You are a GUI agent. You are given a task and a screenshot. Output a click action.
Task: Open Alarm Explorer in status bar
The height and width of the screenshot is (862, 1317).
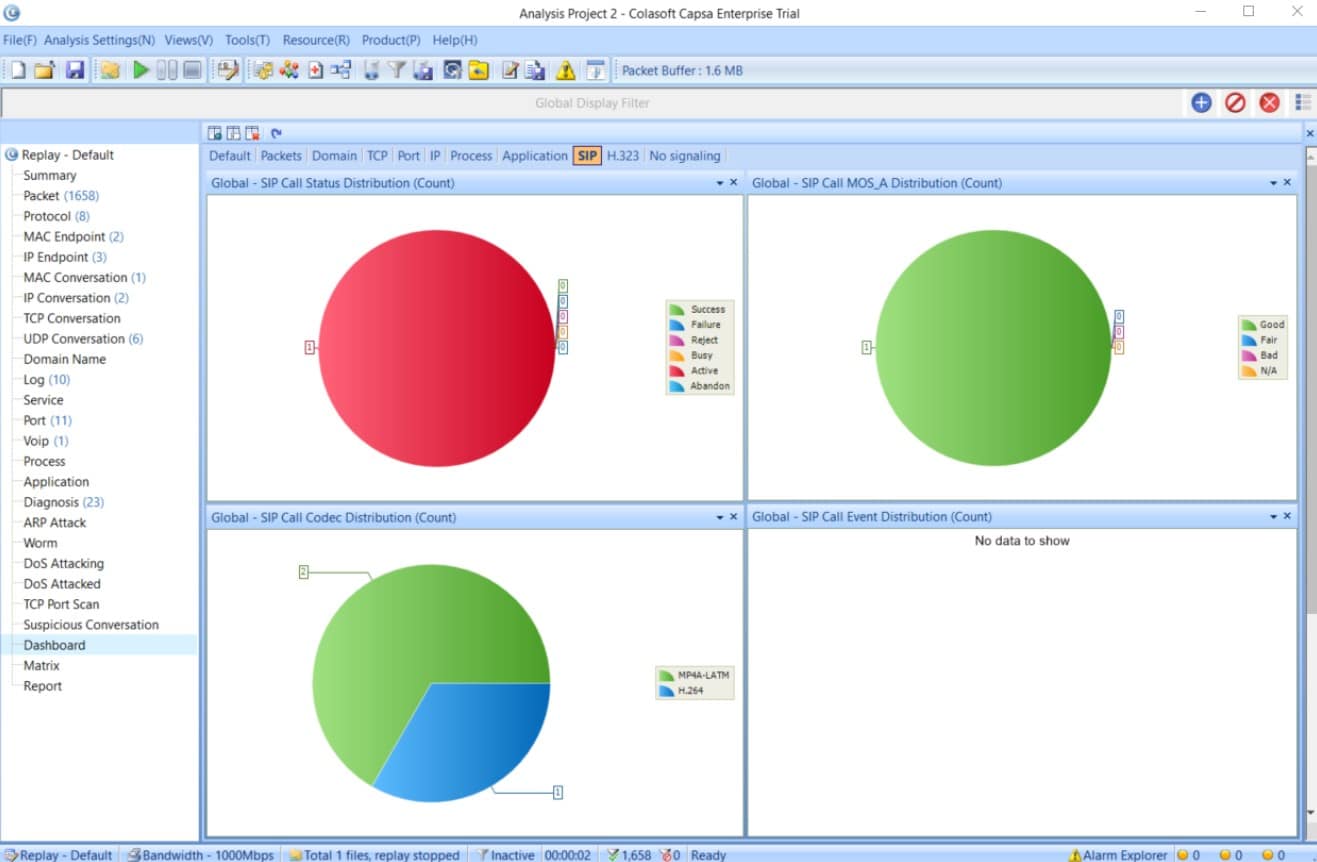pyautogui.click(x=1117, y=855)
